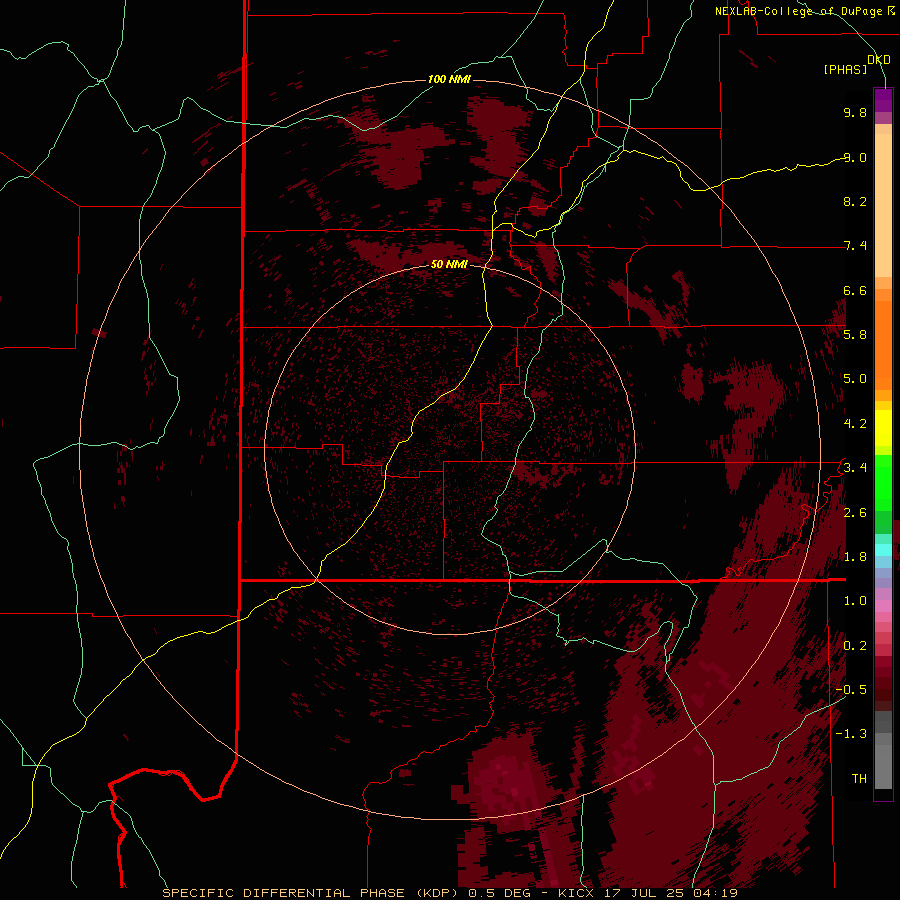This screenshot has width=900, height=900.
Task: Click the 1.0 value on color scale
Action: (855, 601)
